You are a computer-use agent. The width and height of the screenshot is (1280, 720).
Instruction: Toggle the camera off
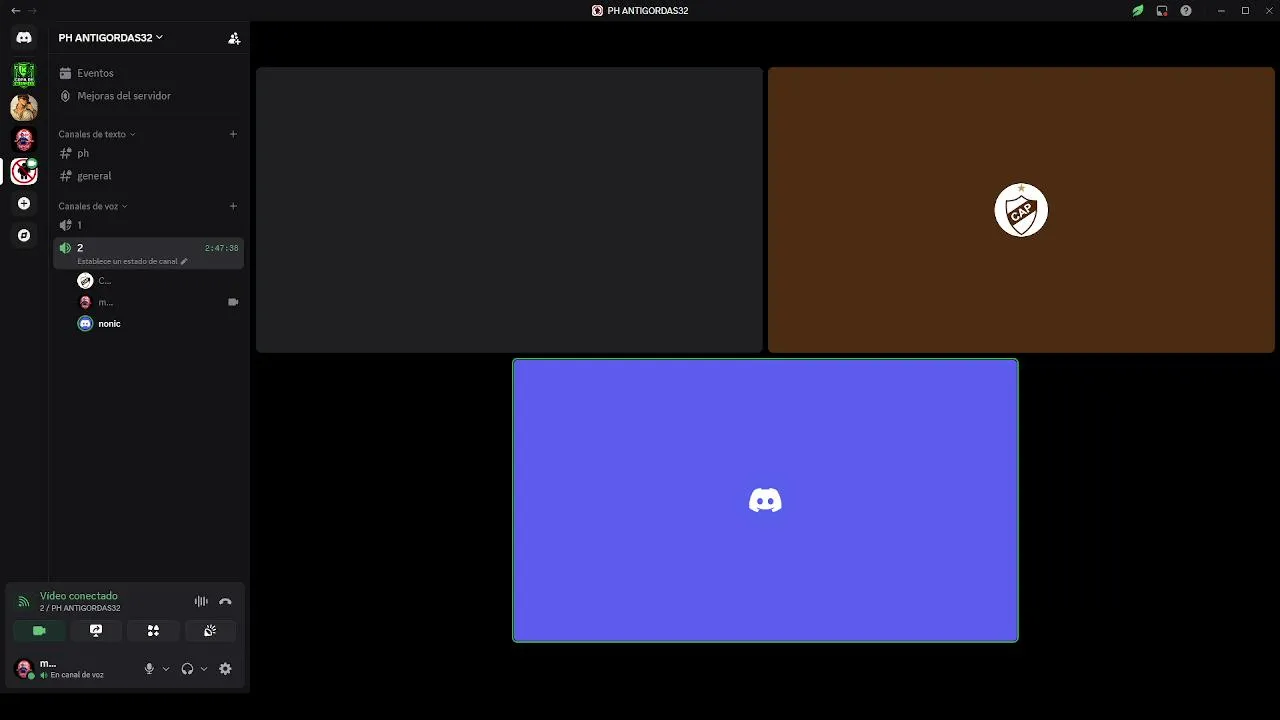click(39, 631)
